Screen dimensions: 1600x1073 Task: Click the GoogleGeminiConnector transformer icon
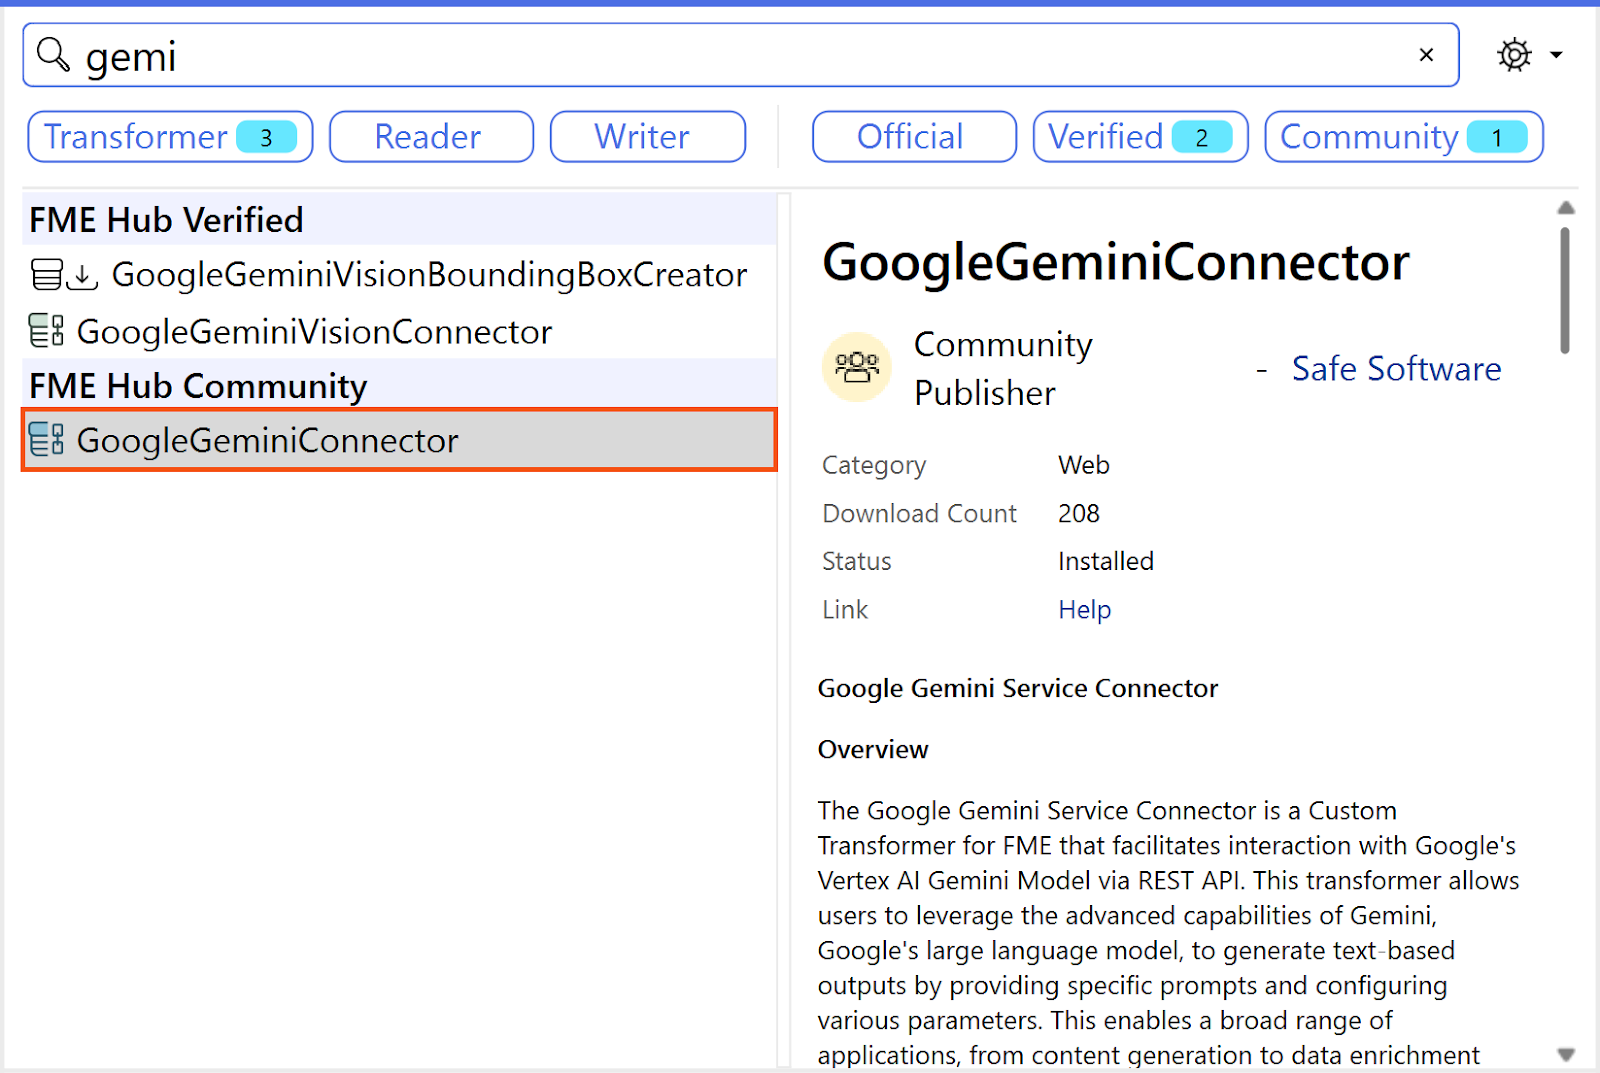[x=46, y=439]
